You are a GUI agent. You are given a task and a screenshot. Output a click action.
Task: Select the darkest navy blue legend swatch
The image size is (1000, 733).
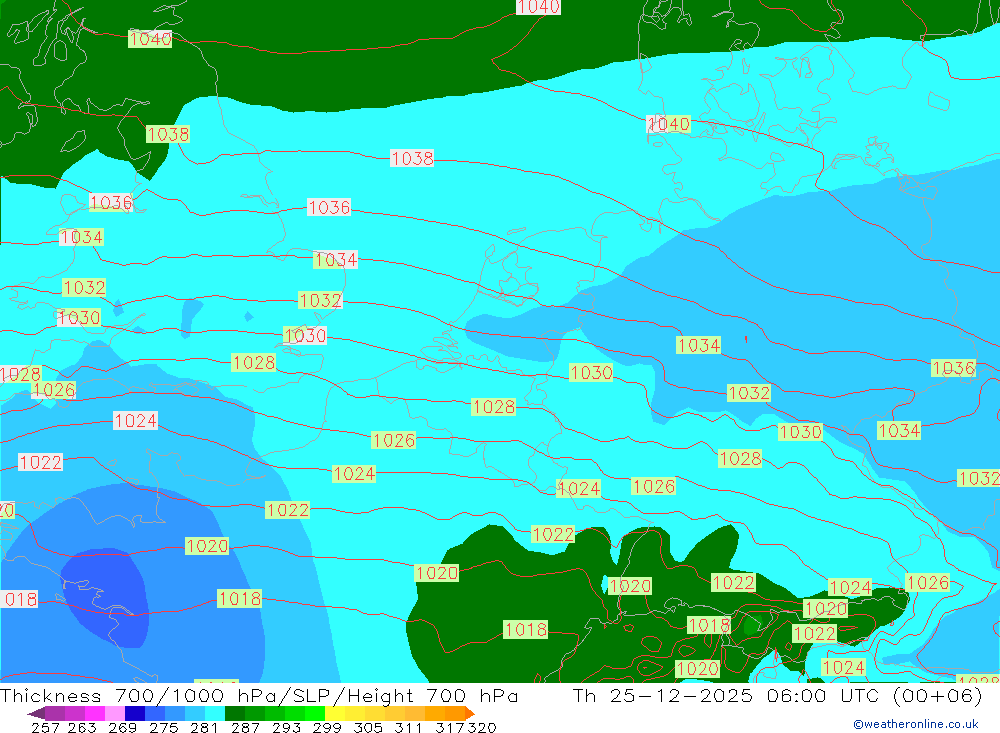tap(135, 713)
